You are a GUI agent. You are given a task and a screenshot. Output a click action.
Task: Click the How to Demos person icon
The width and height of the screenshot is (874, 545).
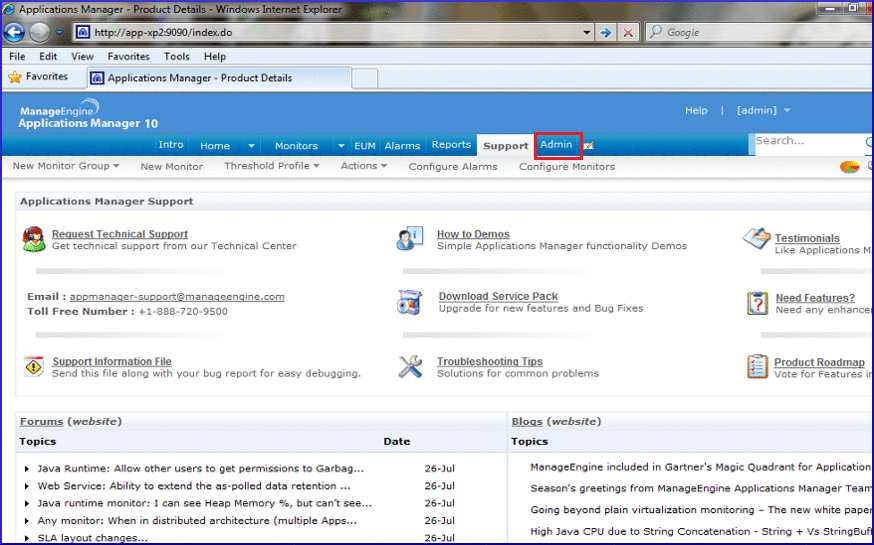(x=410, y=239)
